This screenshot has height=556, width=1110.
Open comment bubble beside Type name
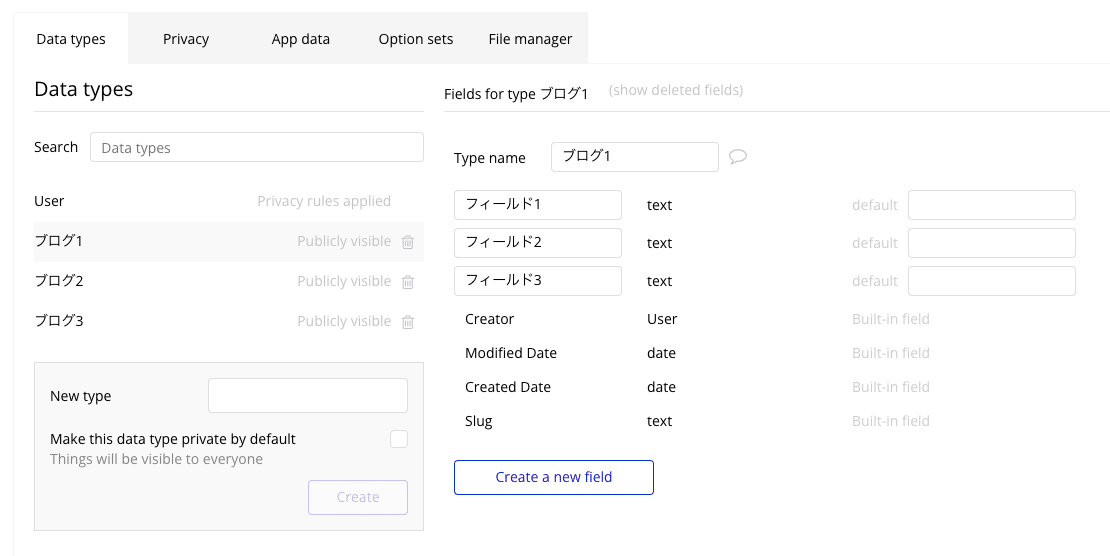click(738, 157)
